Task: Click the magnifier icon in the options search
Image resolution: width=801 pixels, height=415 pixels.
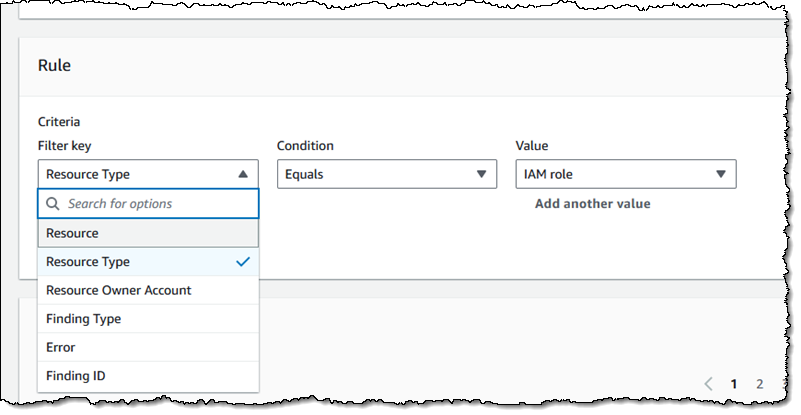Action: [53, 204]
